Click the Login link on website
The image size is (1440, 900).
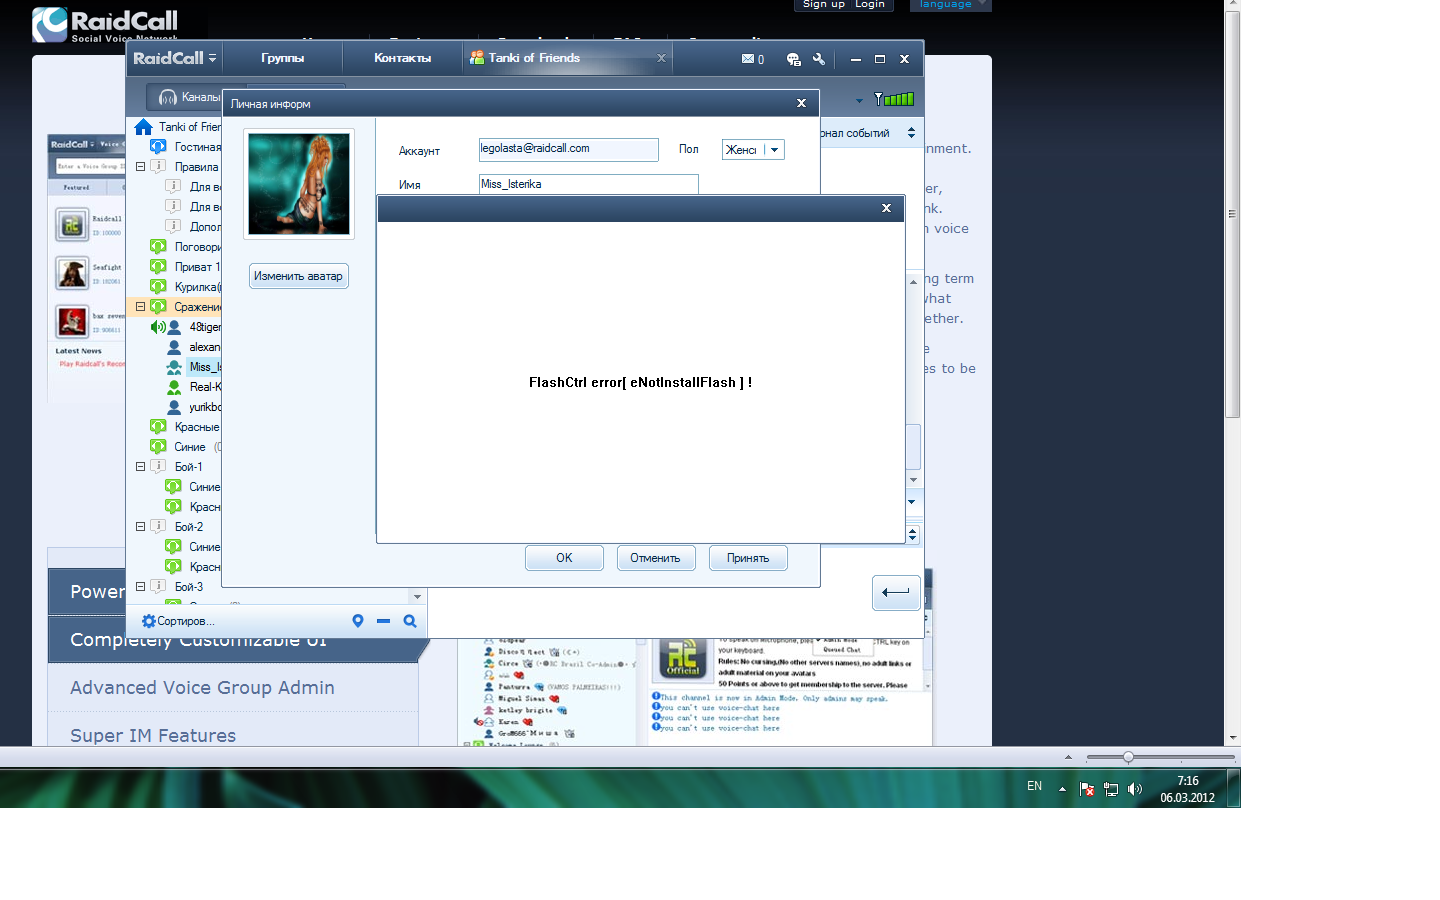coord(870,5)
